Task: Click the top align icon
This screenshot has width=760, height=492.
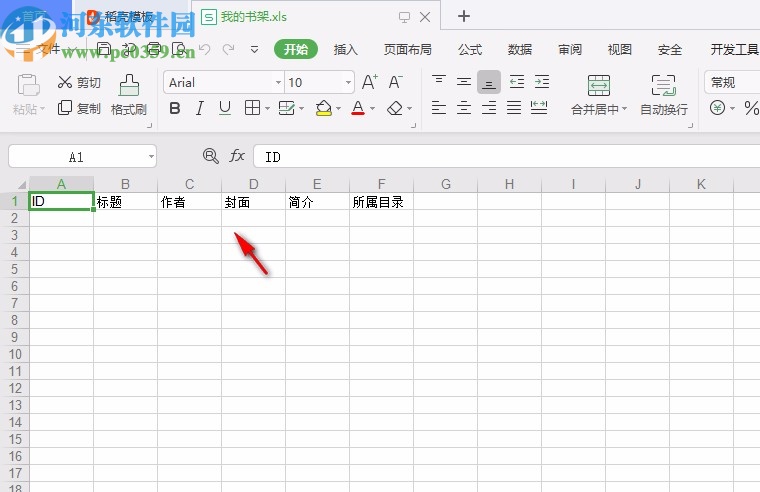Action: pyautogui.click(x=439, y=81)
